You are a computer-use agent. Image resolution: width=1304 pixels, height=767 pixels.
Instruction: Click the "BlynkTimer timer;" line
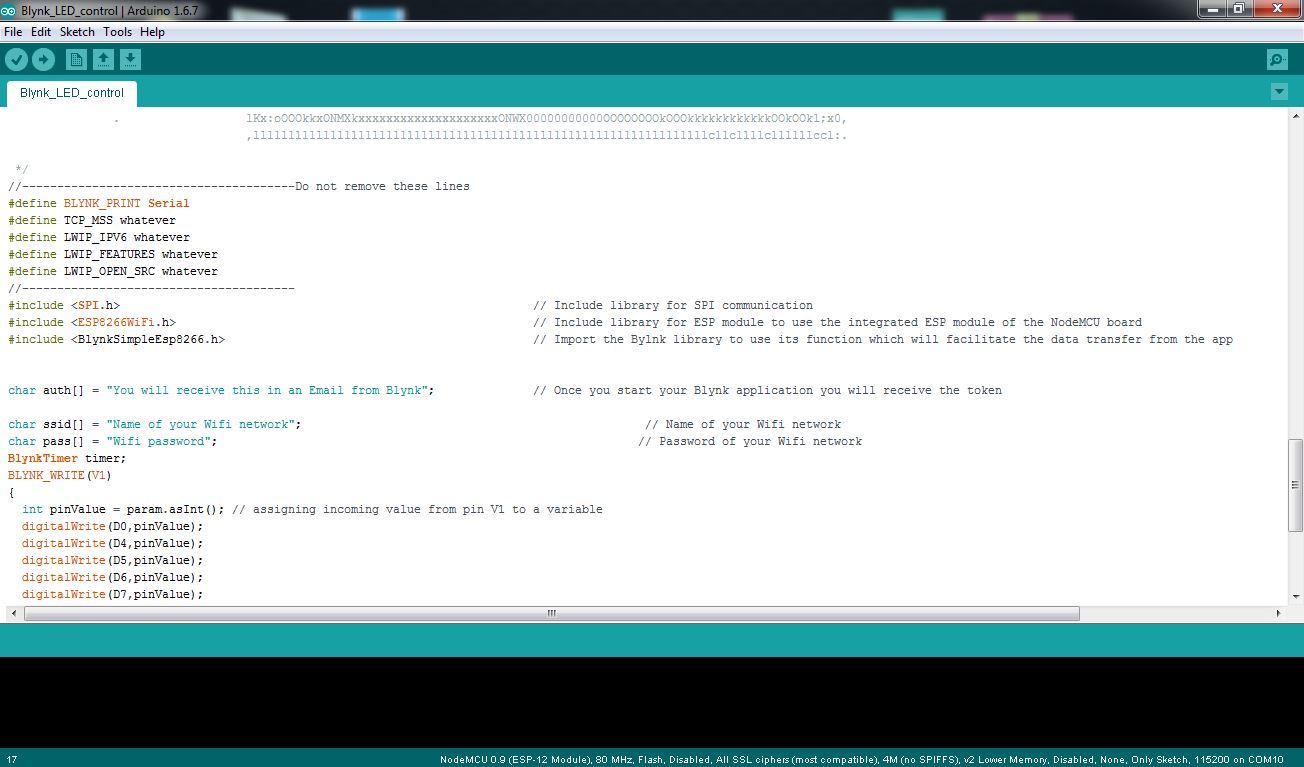[67, 458]
